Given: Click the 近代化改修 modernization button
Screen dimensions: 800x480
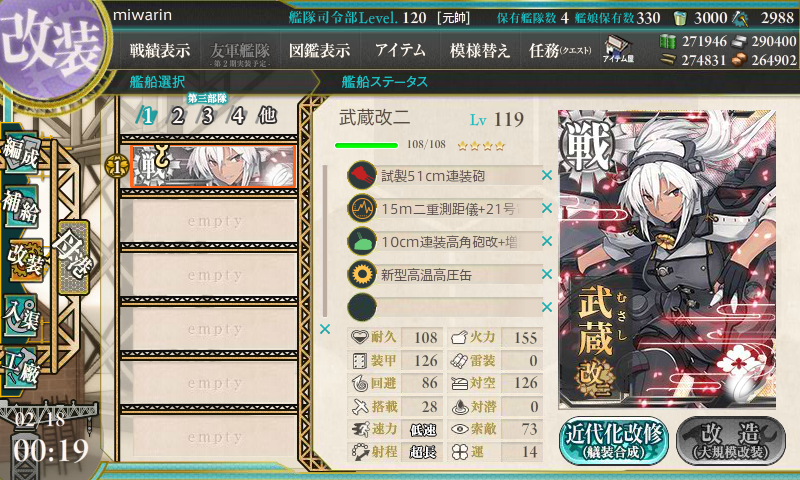Looking at the screenshot, I should click(x=614, y=441).
